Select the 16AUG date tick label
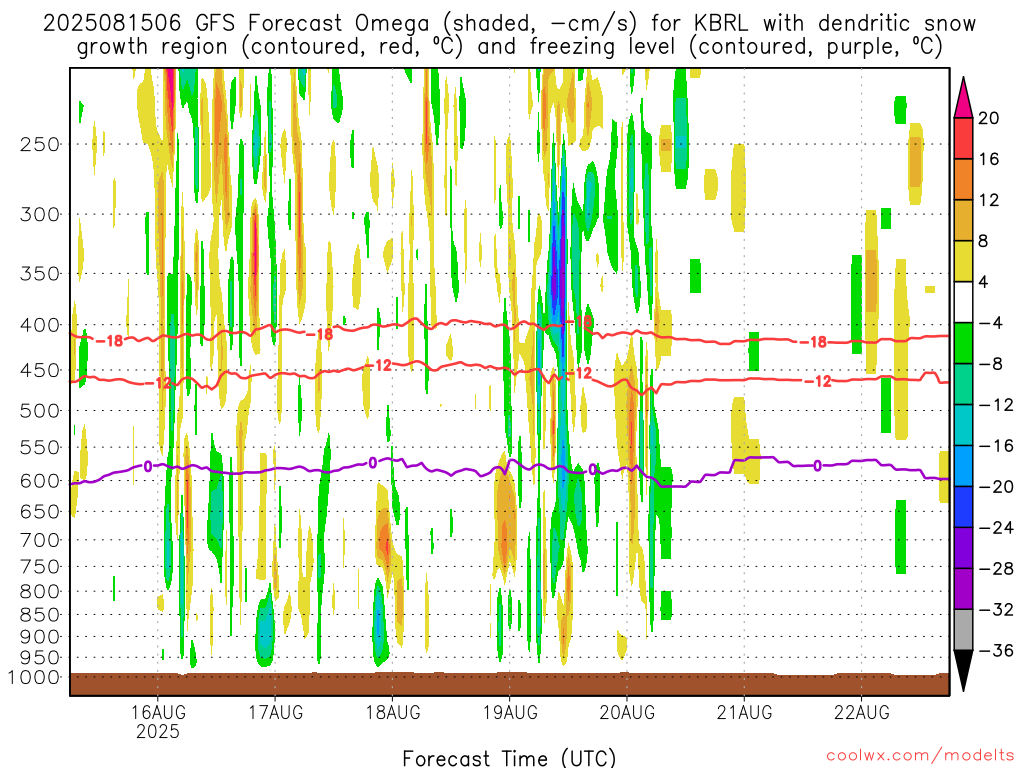The image size is (1024, 768). click(x=158, y=712)
